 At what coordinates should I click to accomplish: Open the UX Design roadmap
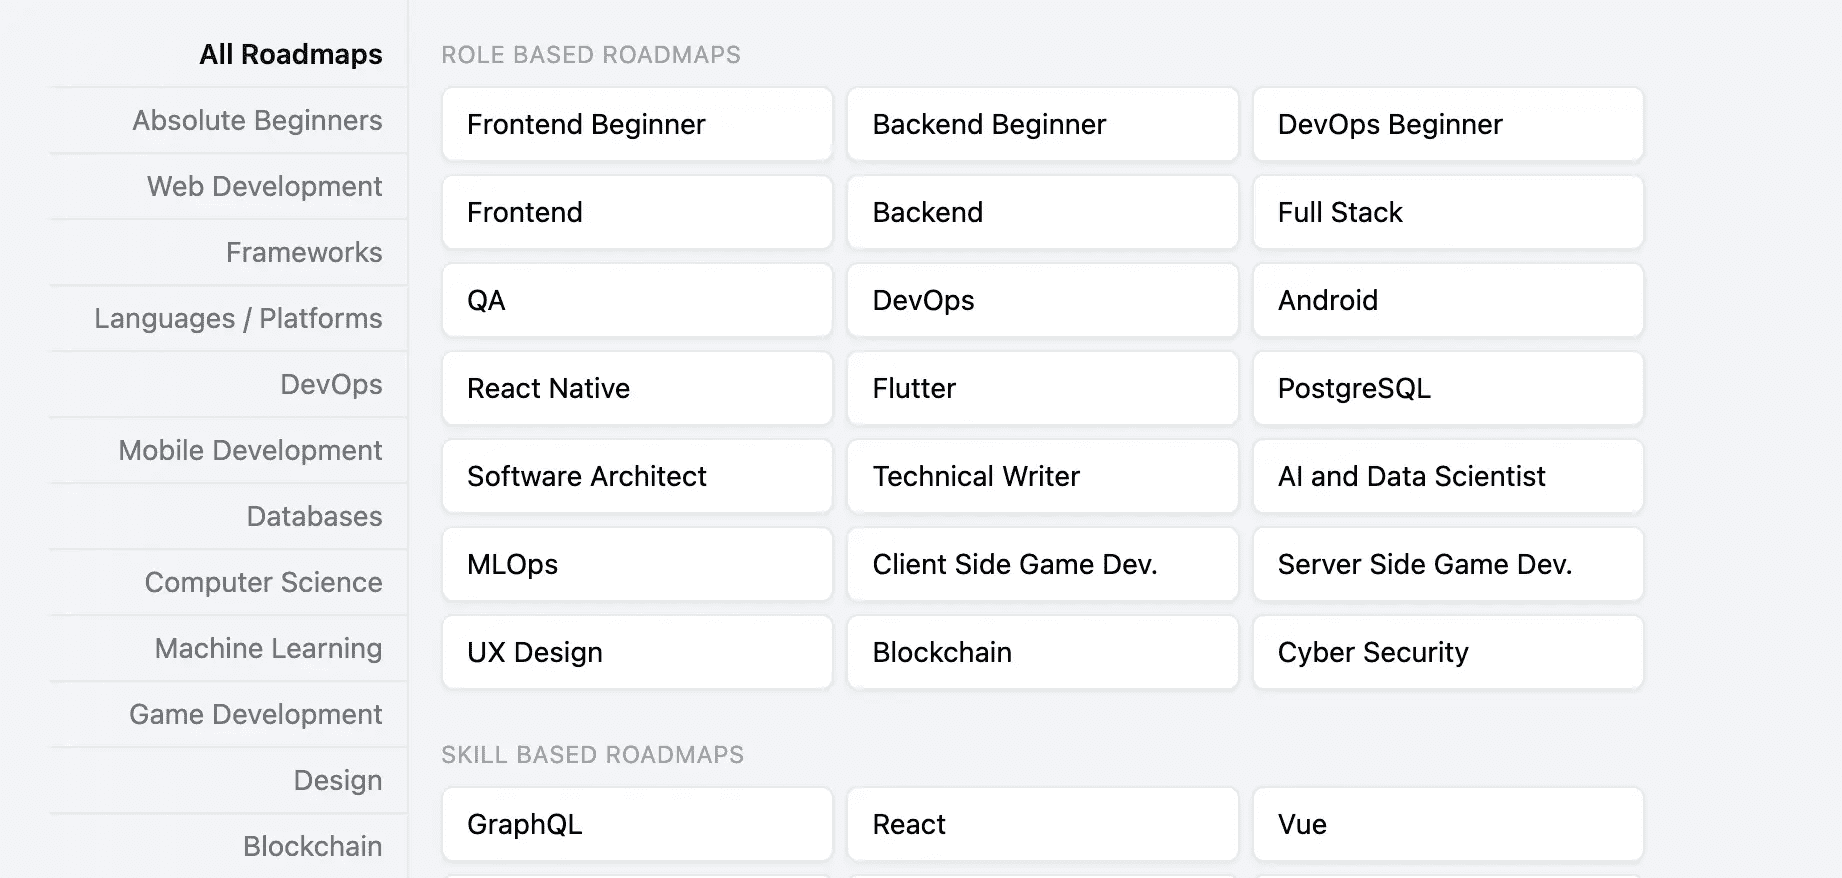tap(637, 652)
